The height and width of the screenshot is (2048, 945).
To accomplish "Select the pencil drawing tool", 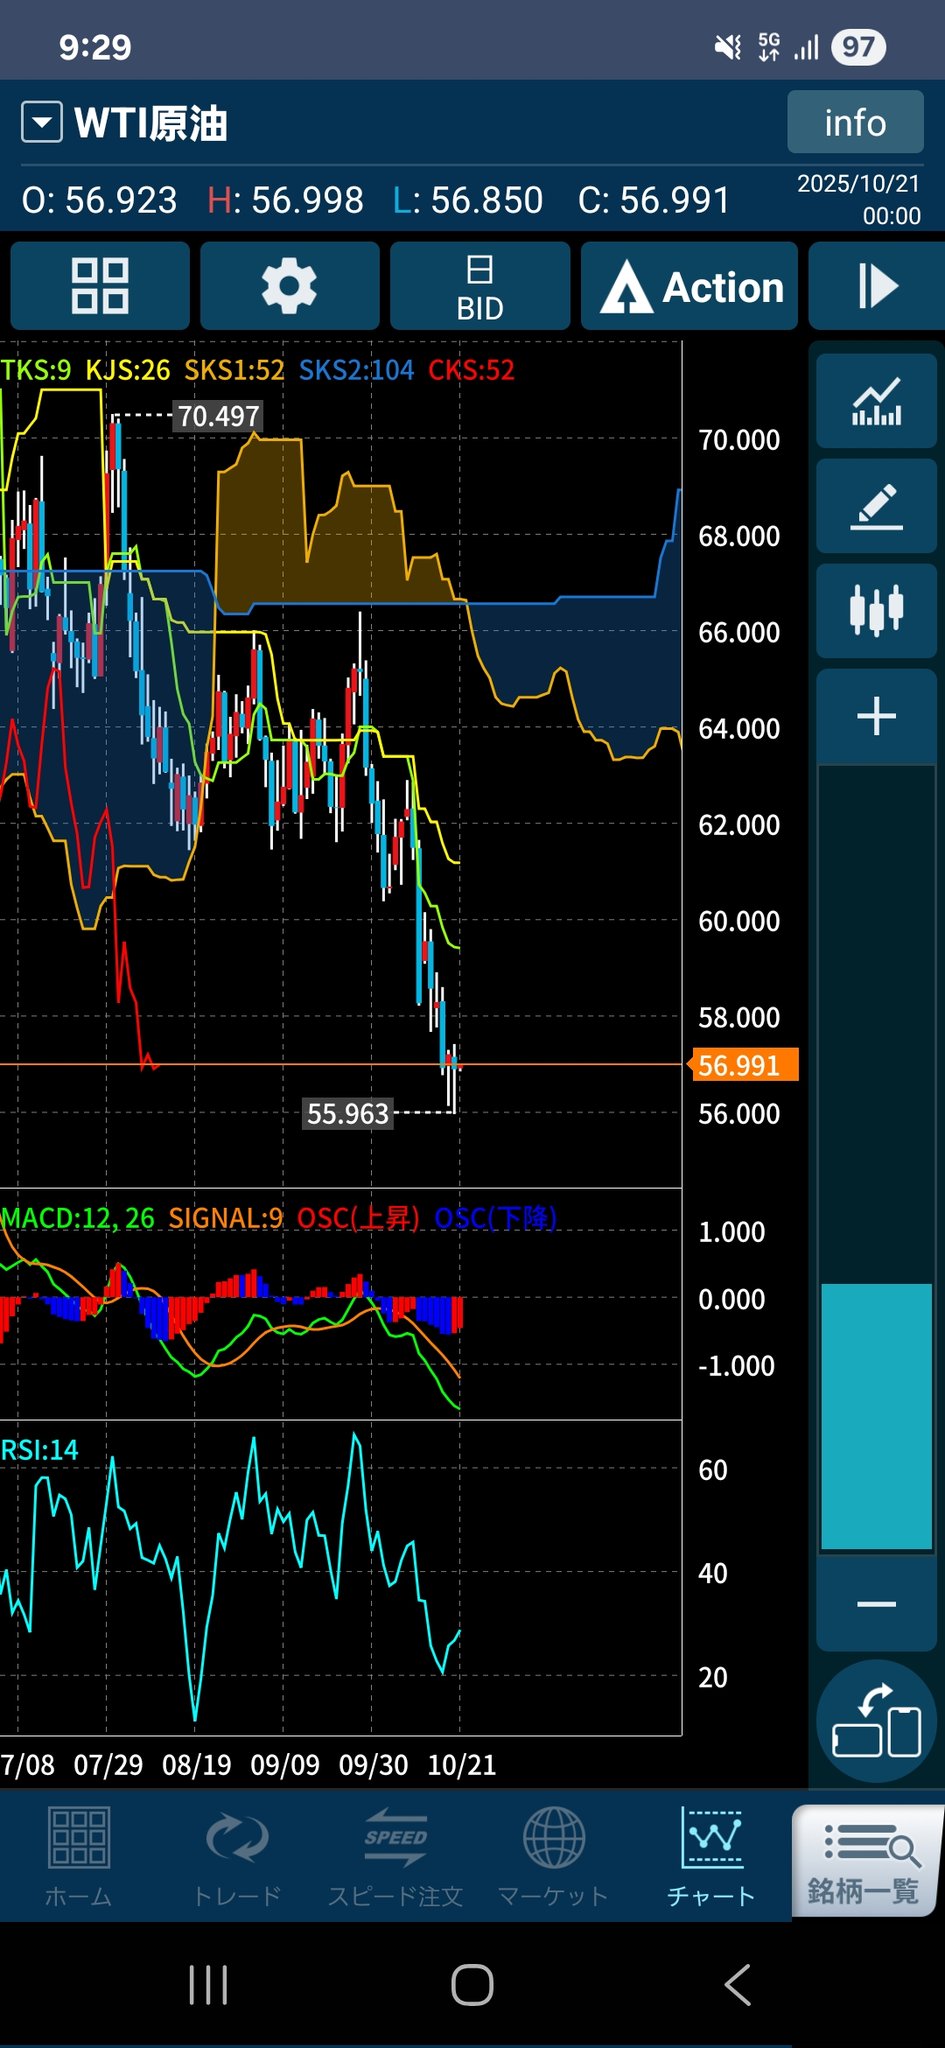I will 876,506.
